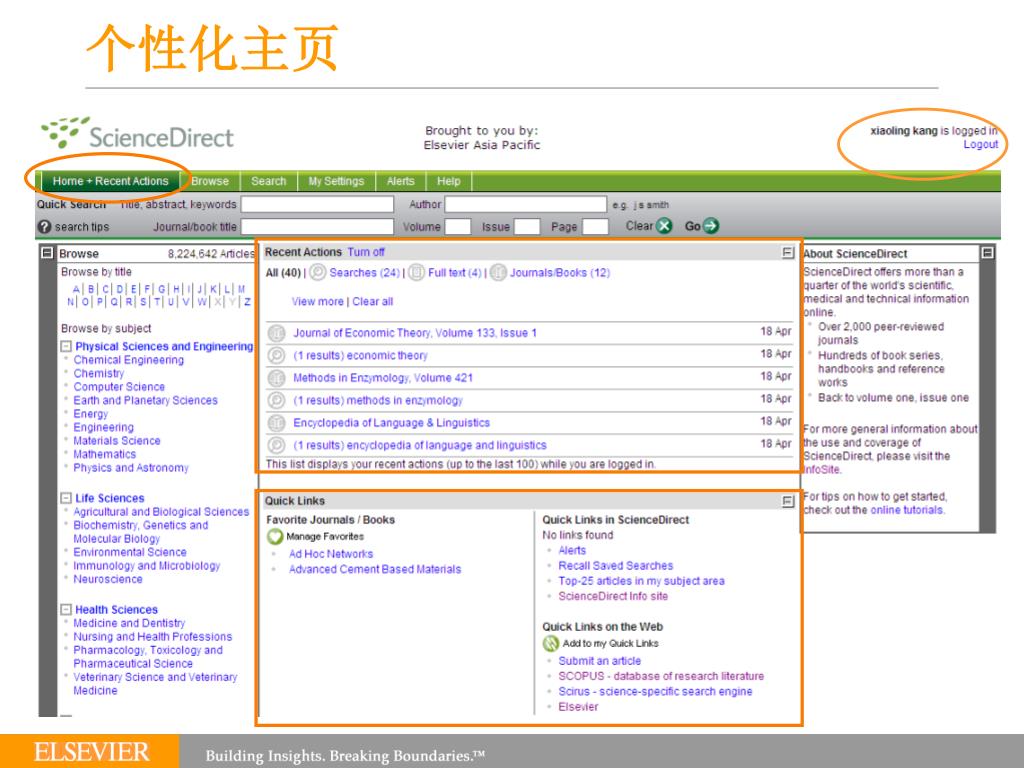Collapse the About ScienceDirect panel
The height and width of the screenshot is (768, 1024).
click(x=987, y=253)
